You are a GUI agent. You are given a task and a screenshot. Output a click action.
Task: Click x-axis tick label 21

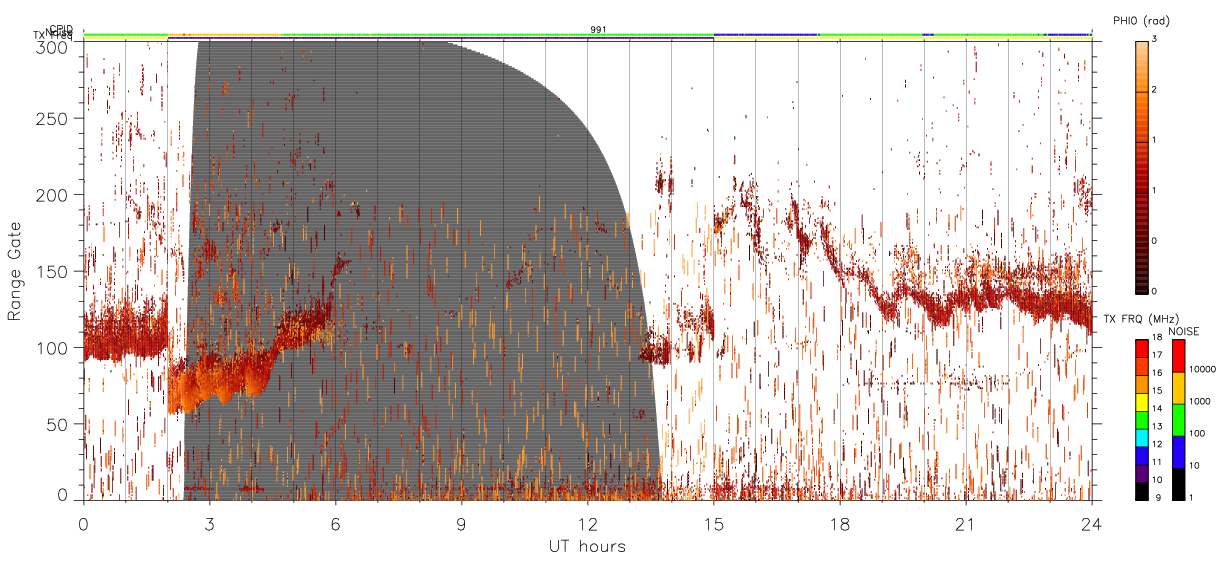[x=966, y=524]
